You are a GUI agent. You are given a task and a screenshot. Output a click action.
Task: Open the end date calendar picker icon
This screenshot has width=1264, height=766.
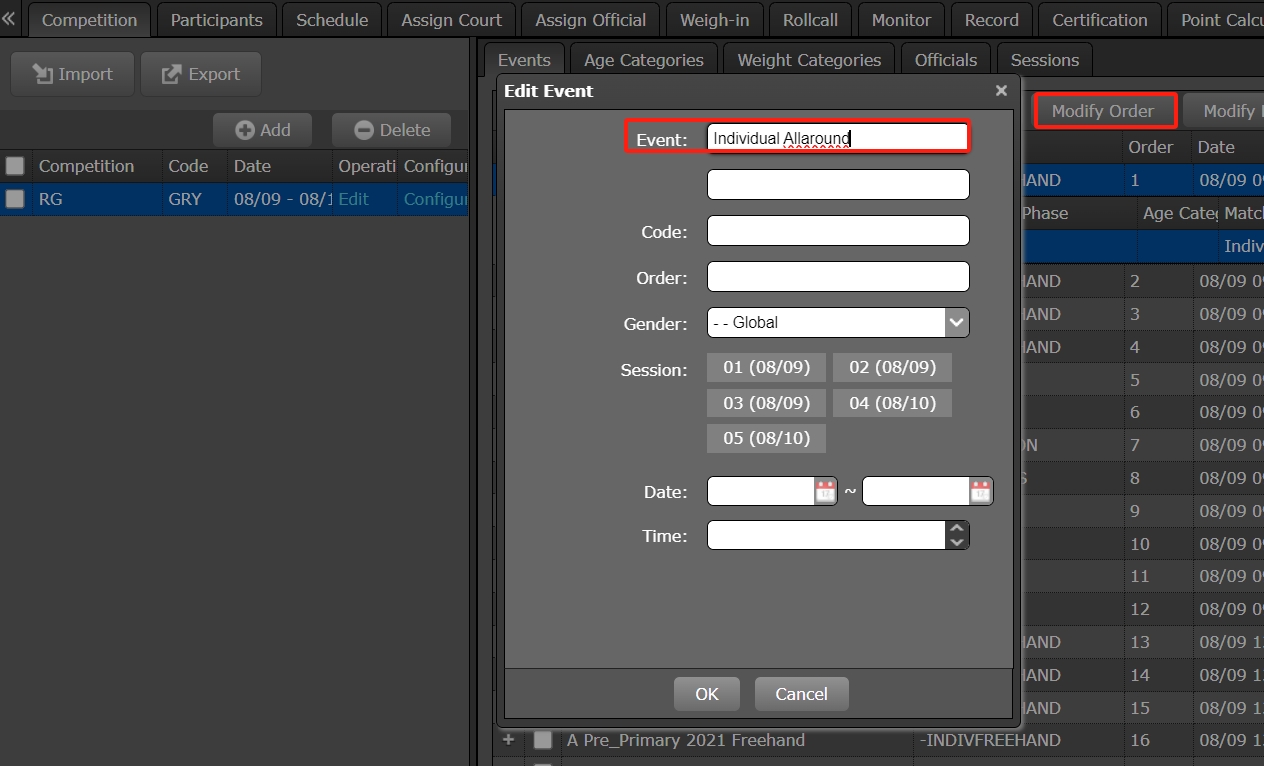click(x=980, y=491)
